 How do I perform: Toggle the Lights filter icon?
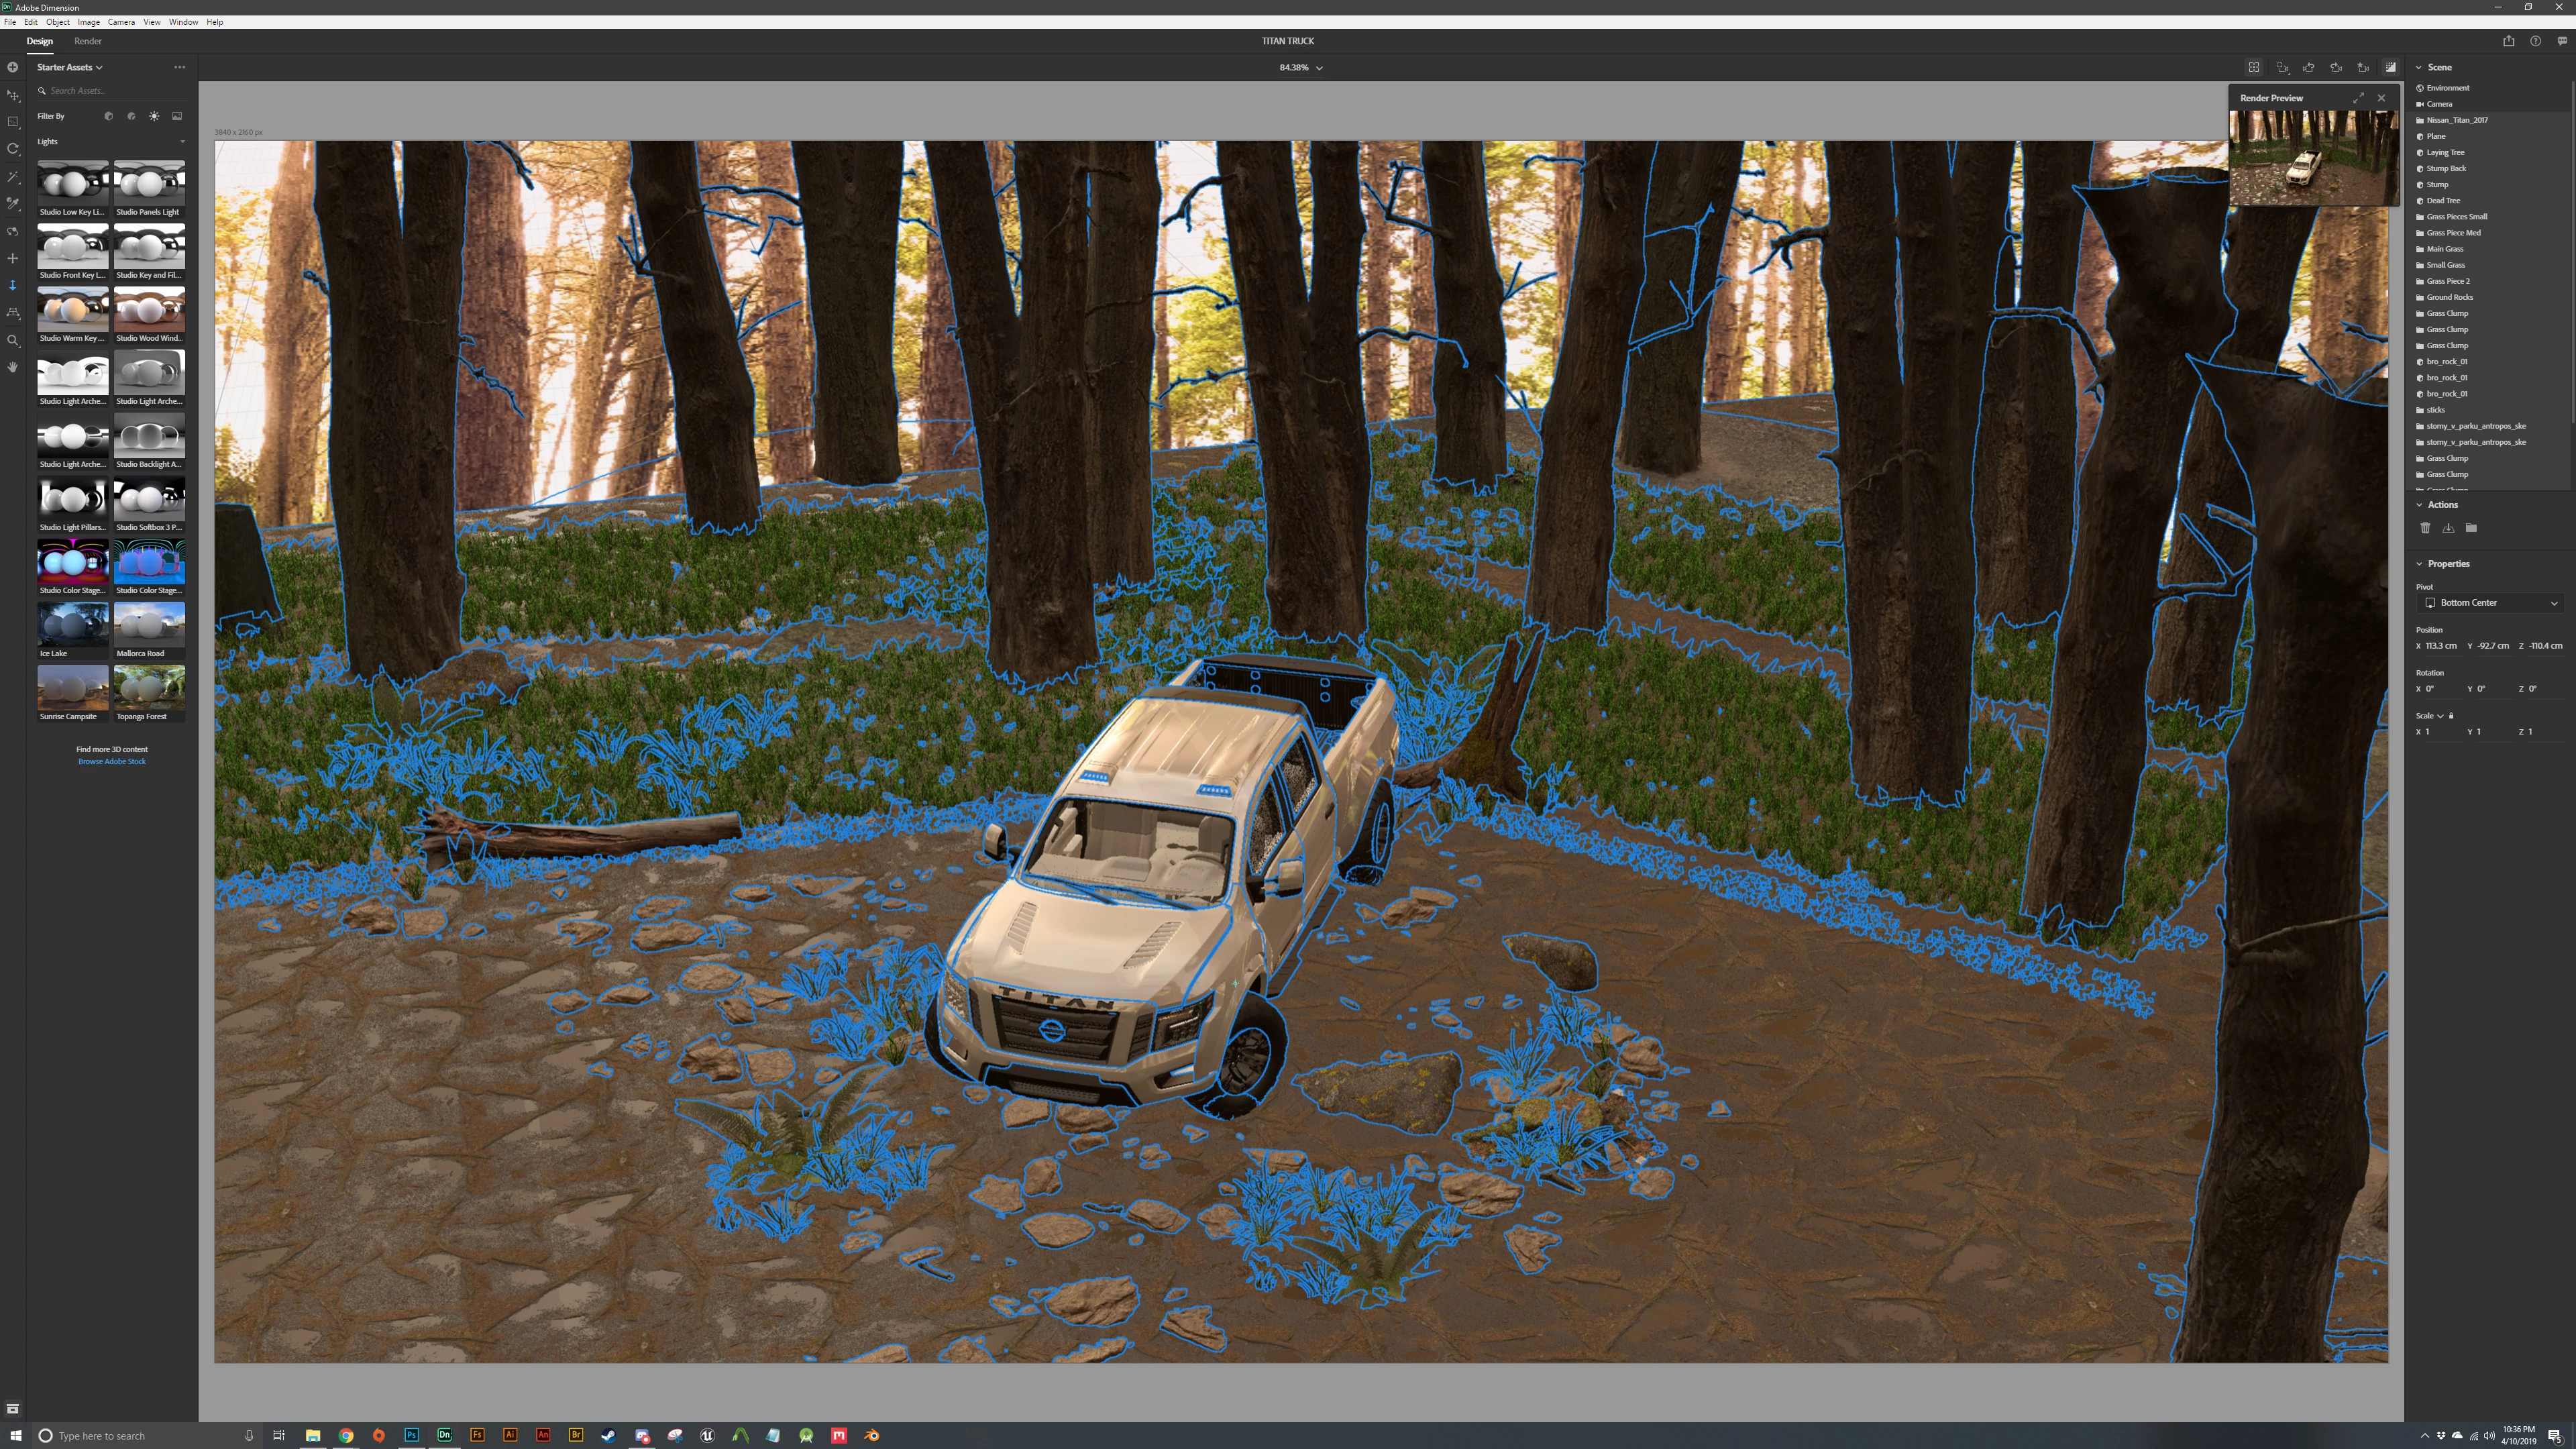click(x=154, y=116)
